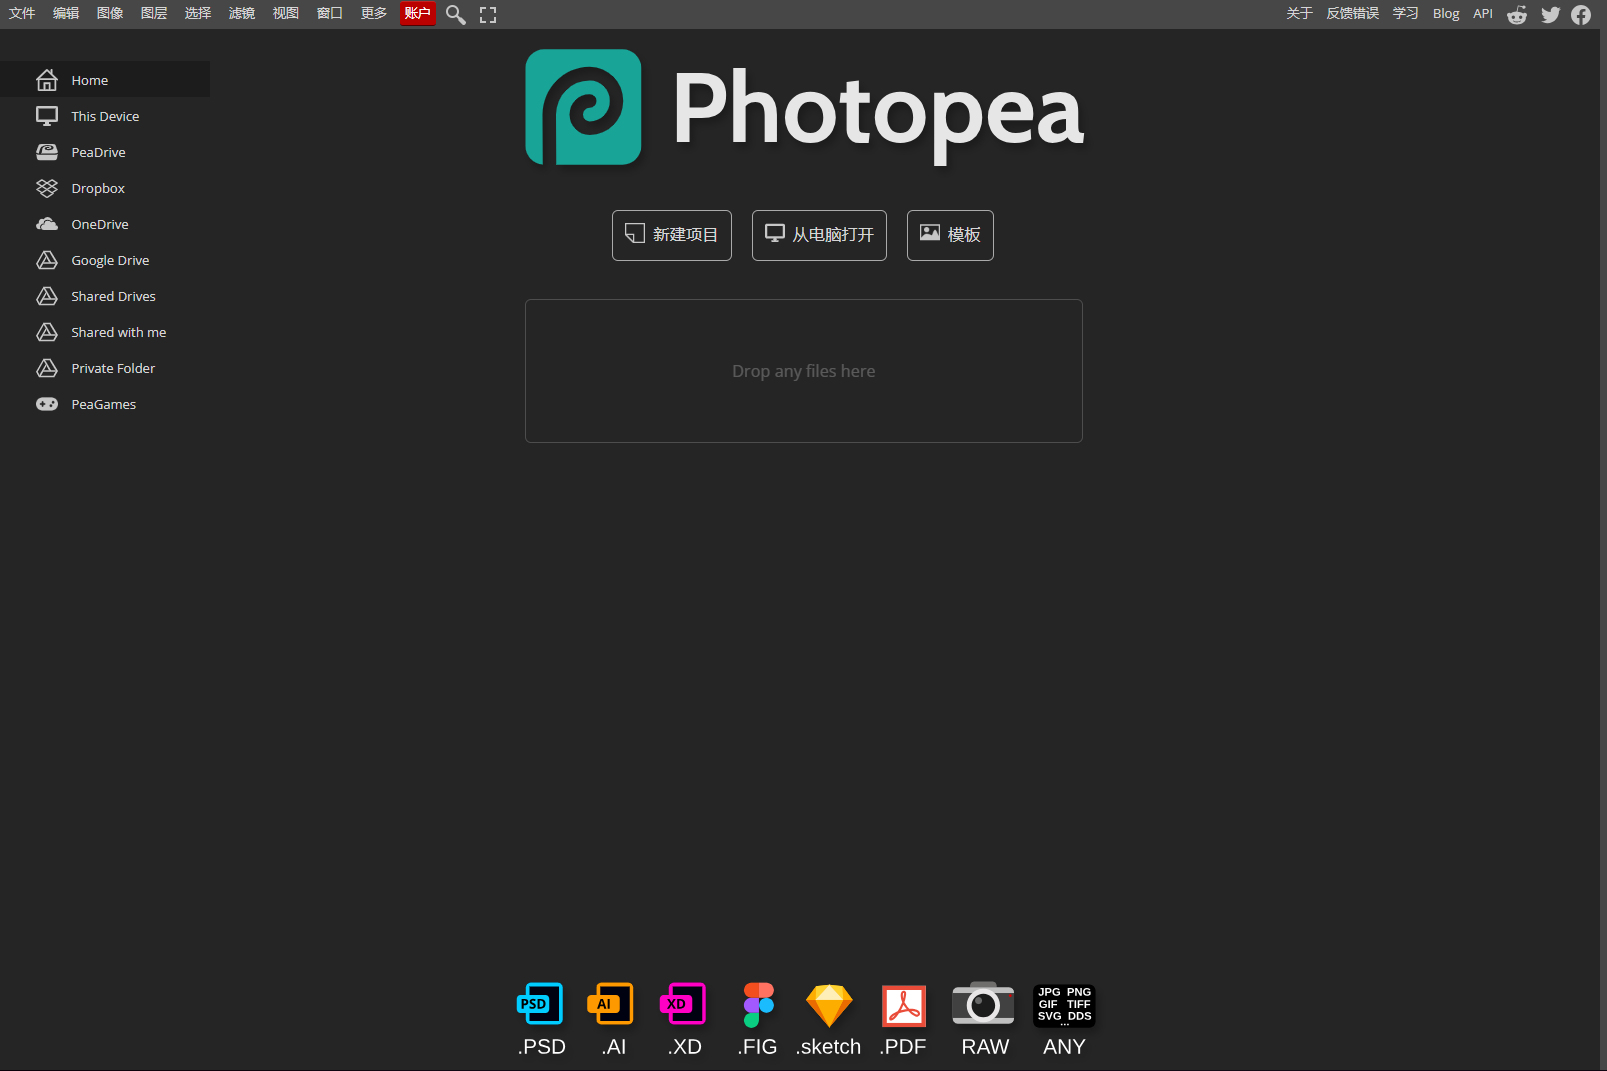Image resolution: width=1607 pixels, height=1071 pixels.
Task: Click the .sketch text label
Action: (x=829, y=1047)
